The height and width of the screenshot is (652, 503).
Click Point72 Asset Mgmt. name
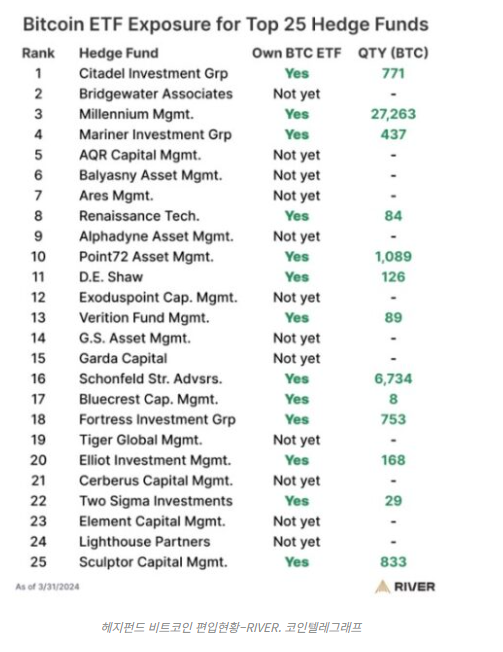point(146,257)
